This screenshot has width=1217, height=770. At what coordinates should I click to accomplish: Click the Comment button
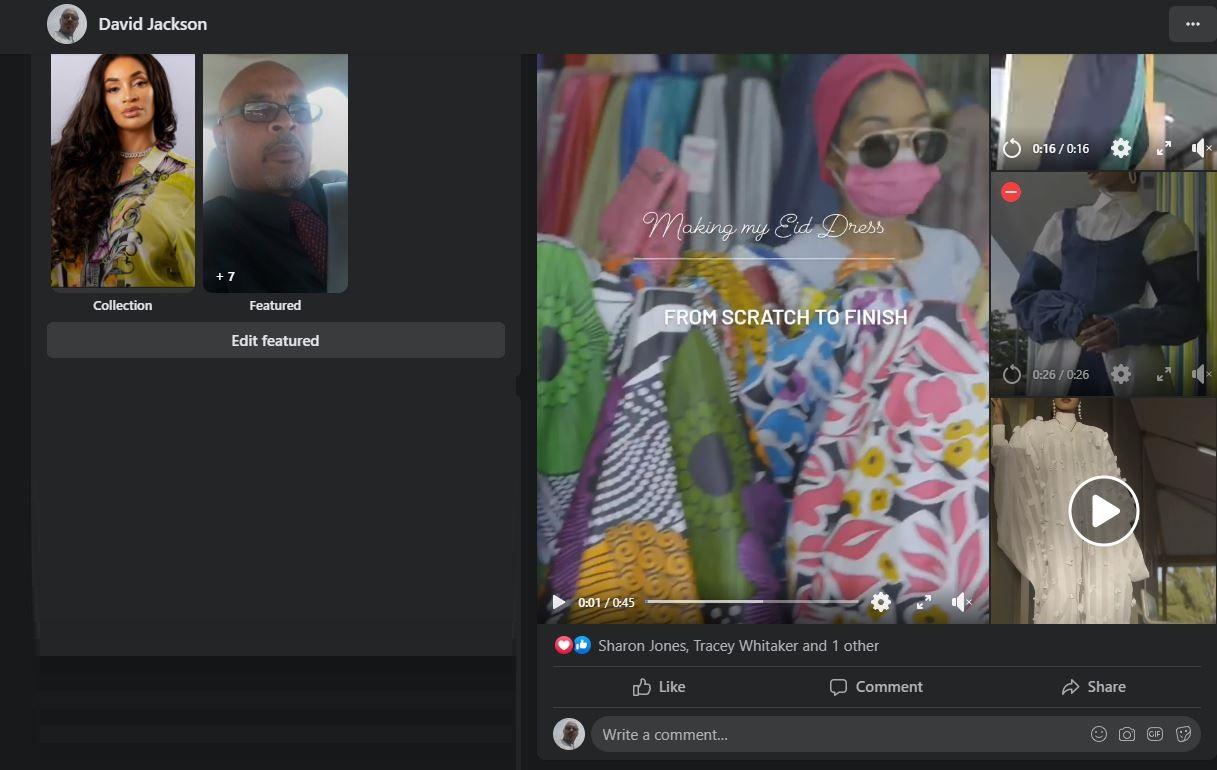click(876, 687)
